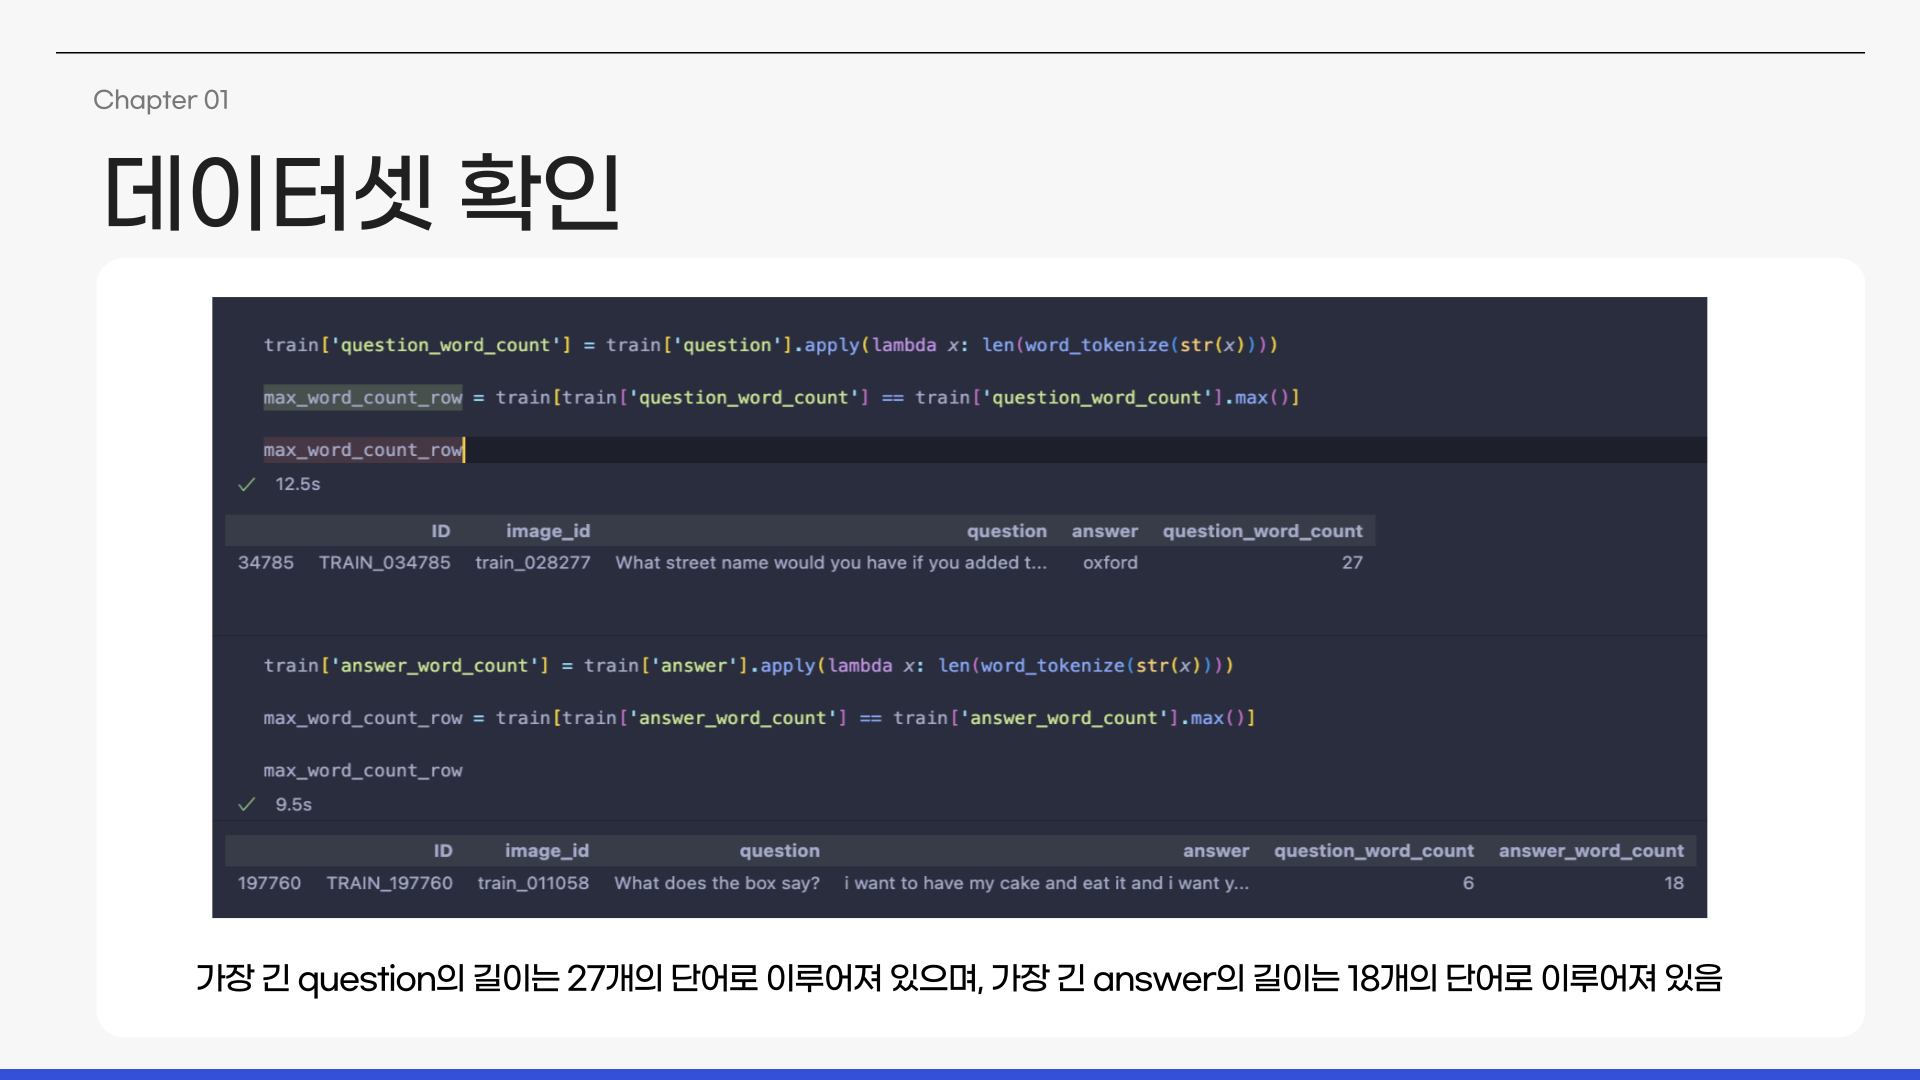1920x1080 pixels.
Task: Select the highlighted max_word_count_row variable cell
Action: click(x=362, y=397)
